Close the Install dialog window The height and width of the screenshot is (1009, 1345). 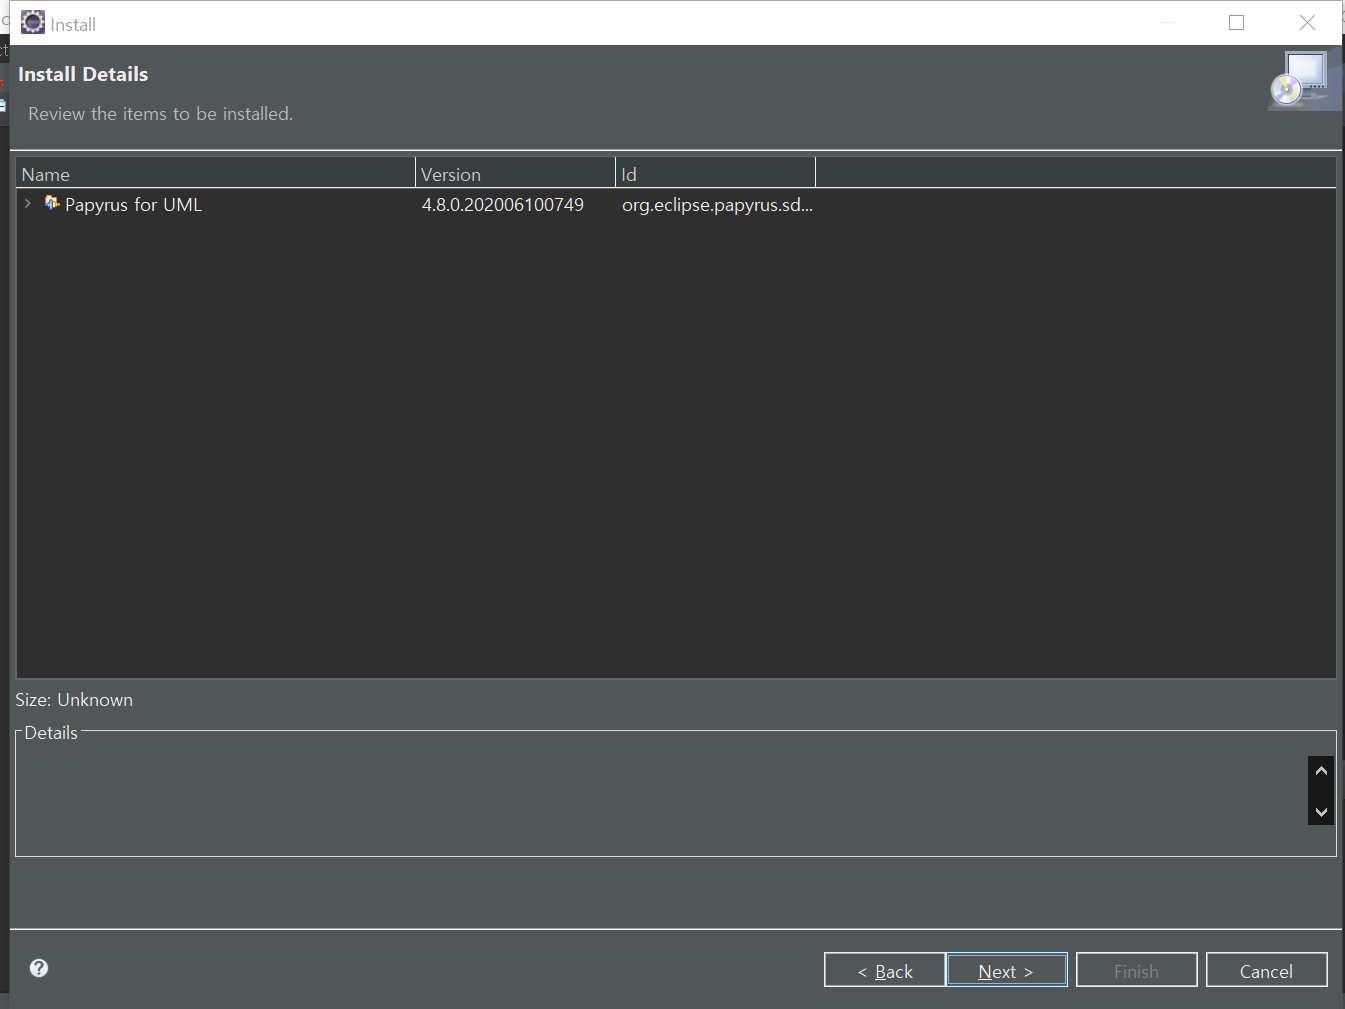point(1307,22)
